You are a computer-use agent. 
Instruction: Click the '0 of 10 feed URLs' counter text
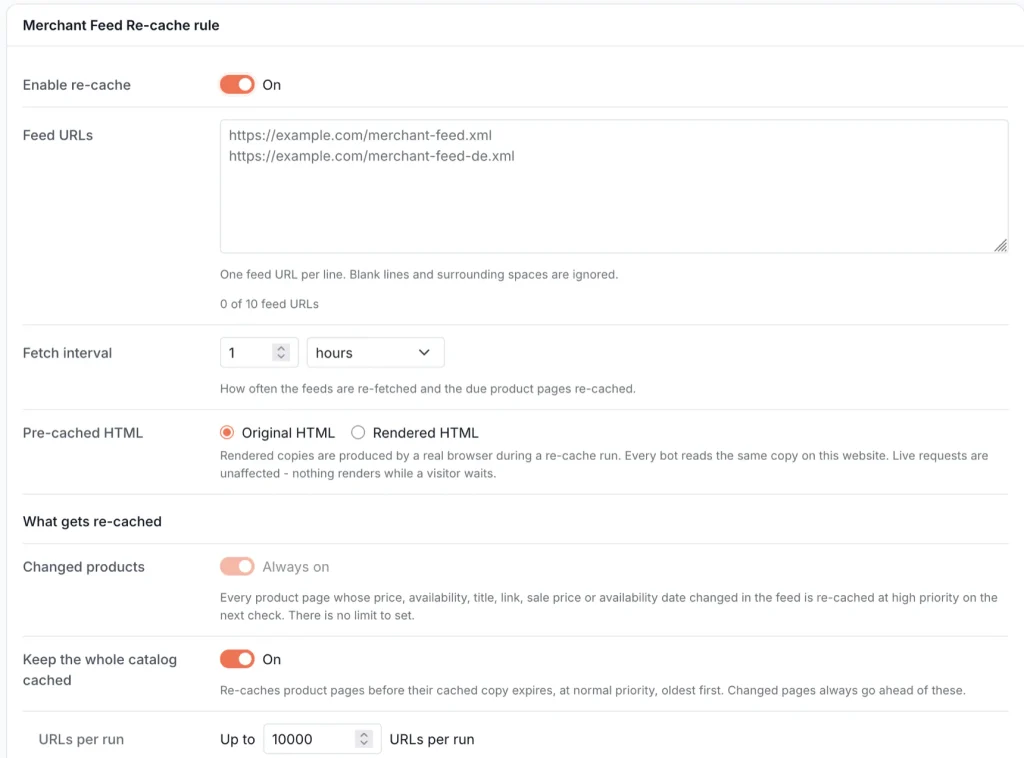point(269,304)
